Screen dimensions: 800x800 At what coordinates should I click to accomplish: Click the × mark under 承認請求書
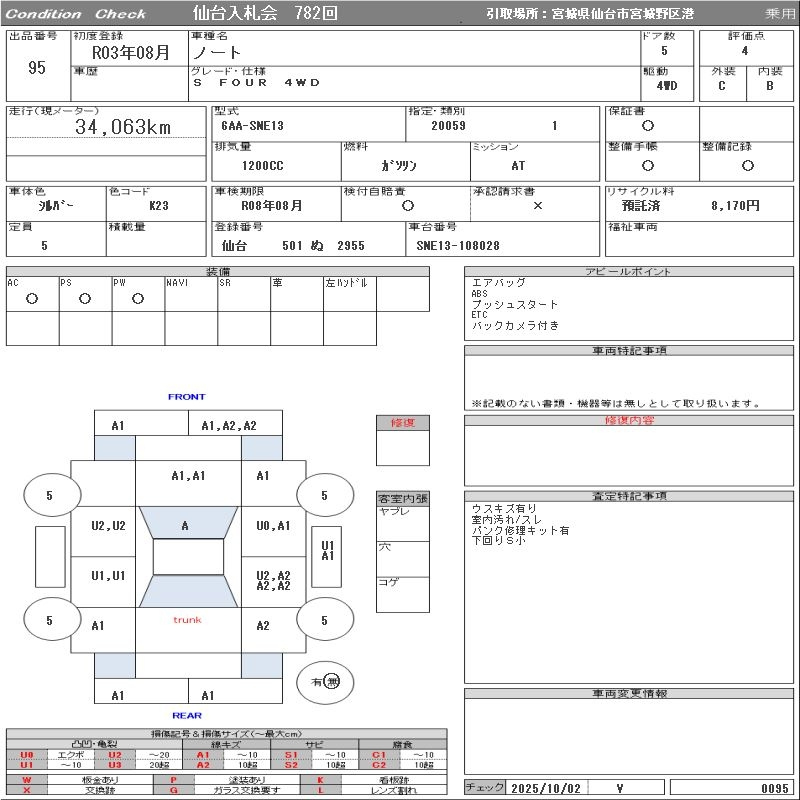point(536,205)
